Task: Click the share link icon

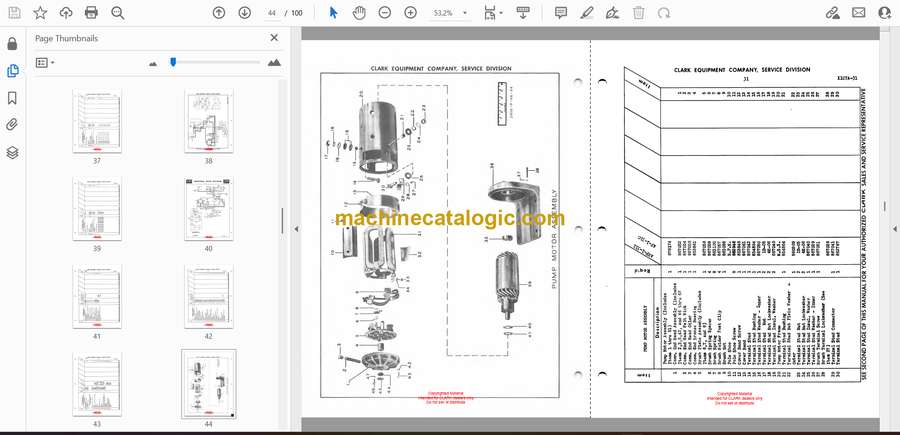Action: click(832, 13)
